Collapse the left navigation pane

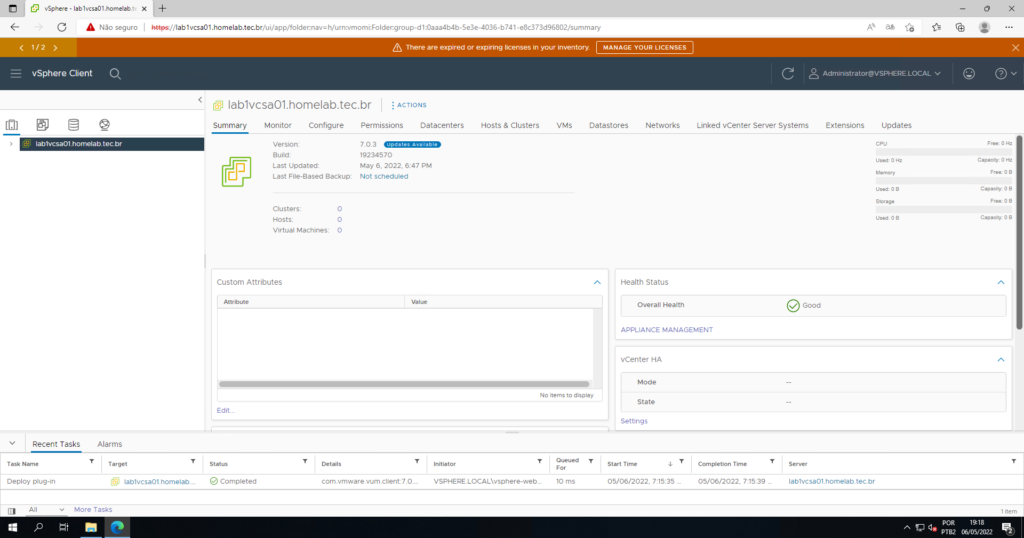[x=200, y=100]
